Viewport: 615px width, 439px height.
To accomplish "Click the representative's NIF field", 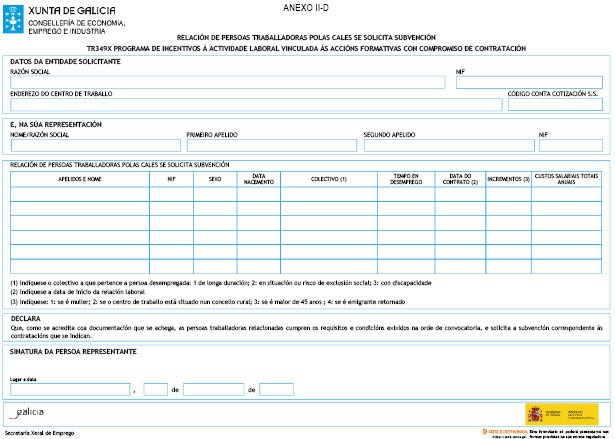I will tap(570, 146).
